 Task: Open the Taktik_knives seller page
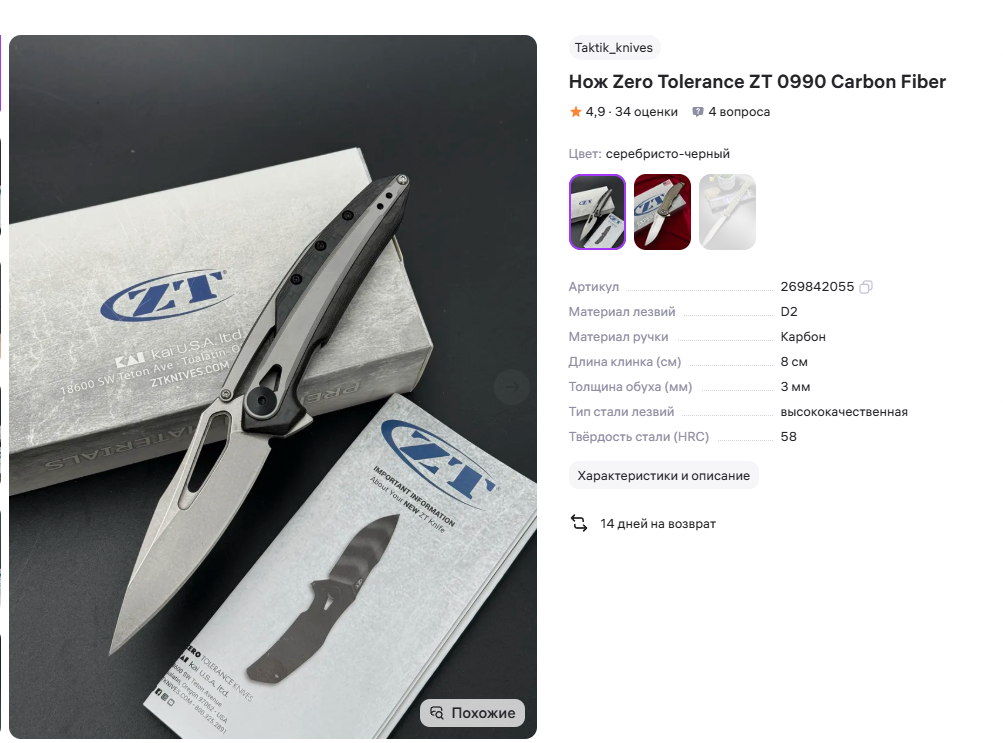[613, 48]
